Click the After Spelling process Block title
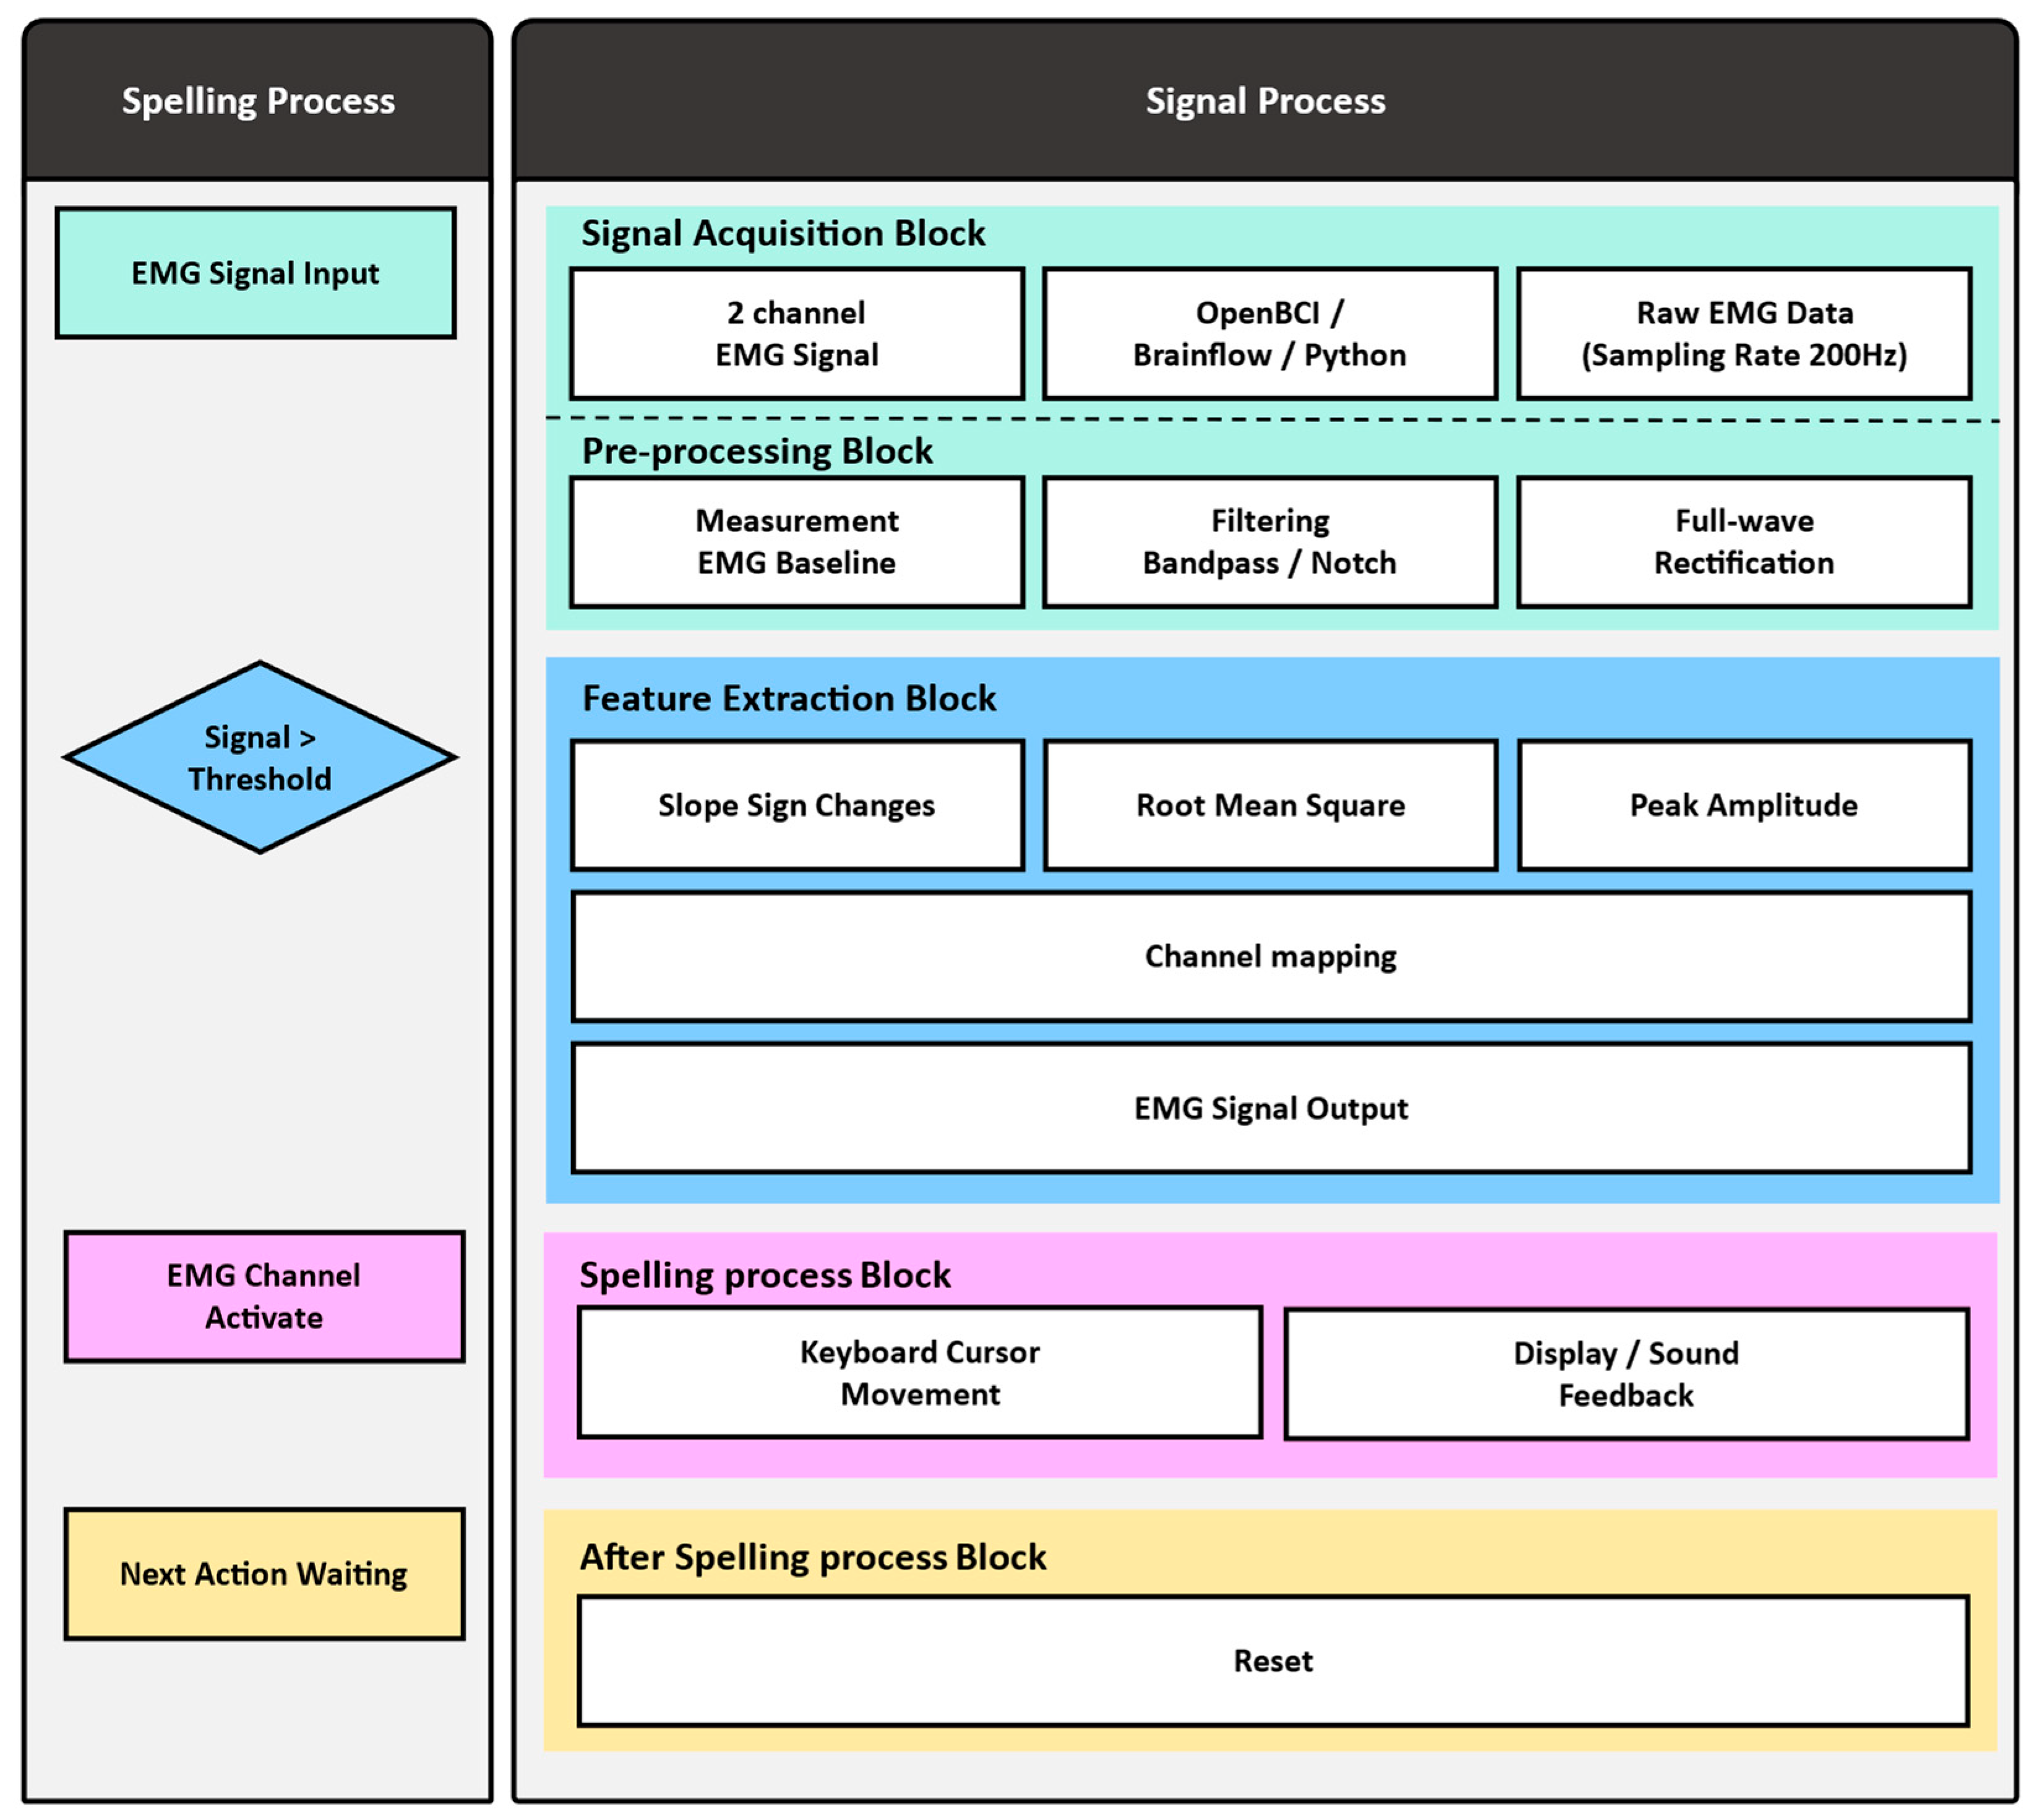 point(813,1557)
